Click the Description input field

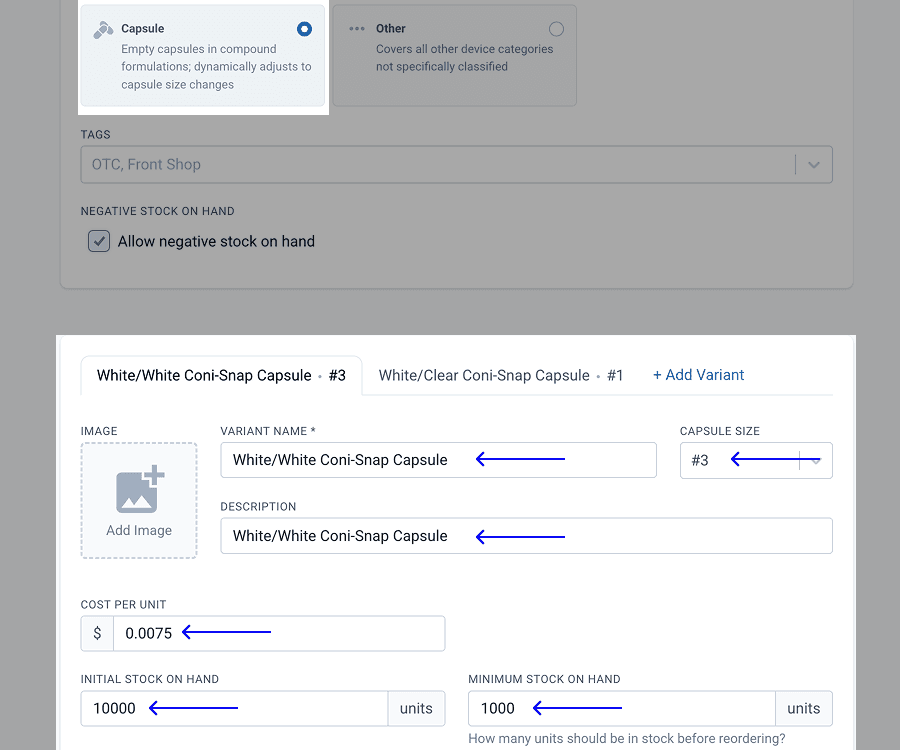click(x=526, y=536)
